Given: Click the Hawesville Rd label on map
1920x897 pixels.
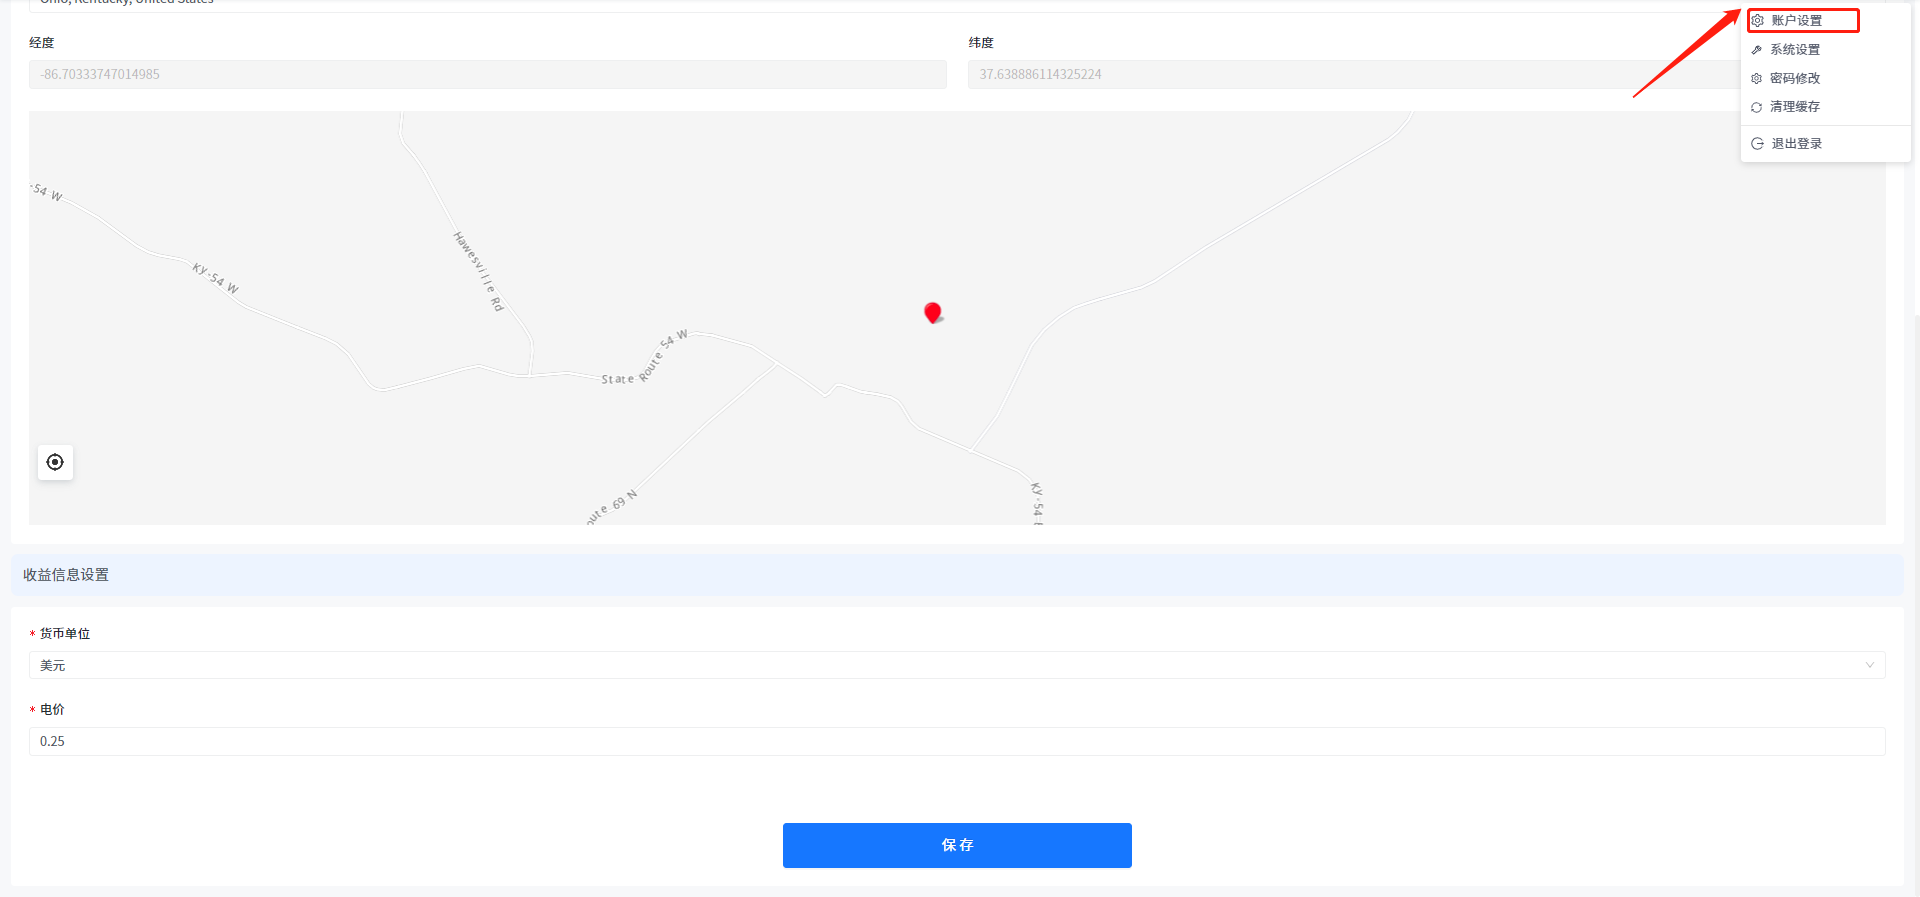Looking at the screenshot, I should point(479,271).
